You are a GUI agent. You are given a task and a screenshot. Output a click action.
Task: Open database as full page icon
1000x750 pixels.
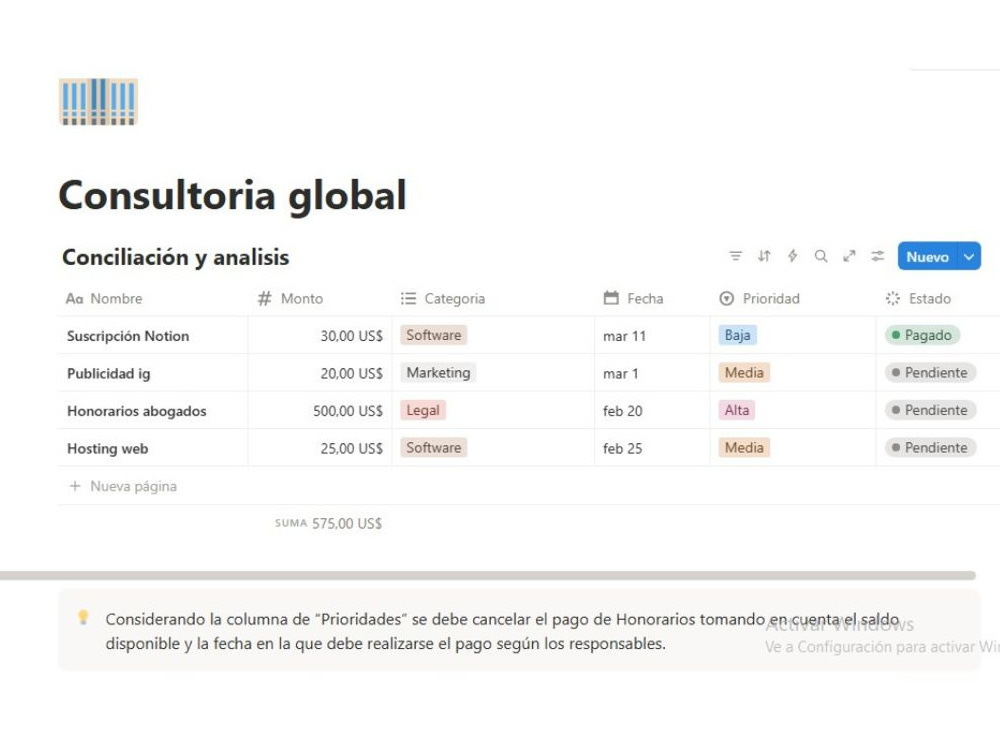point(849,256)
